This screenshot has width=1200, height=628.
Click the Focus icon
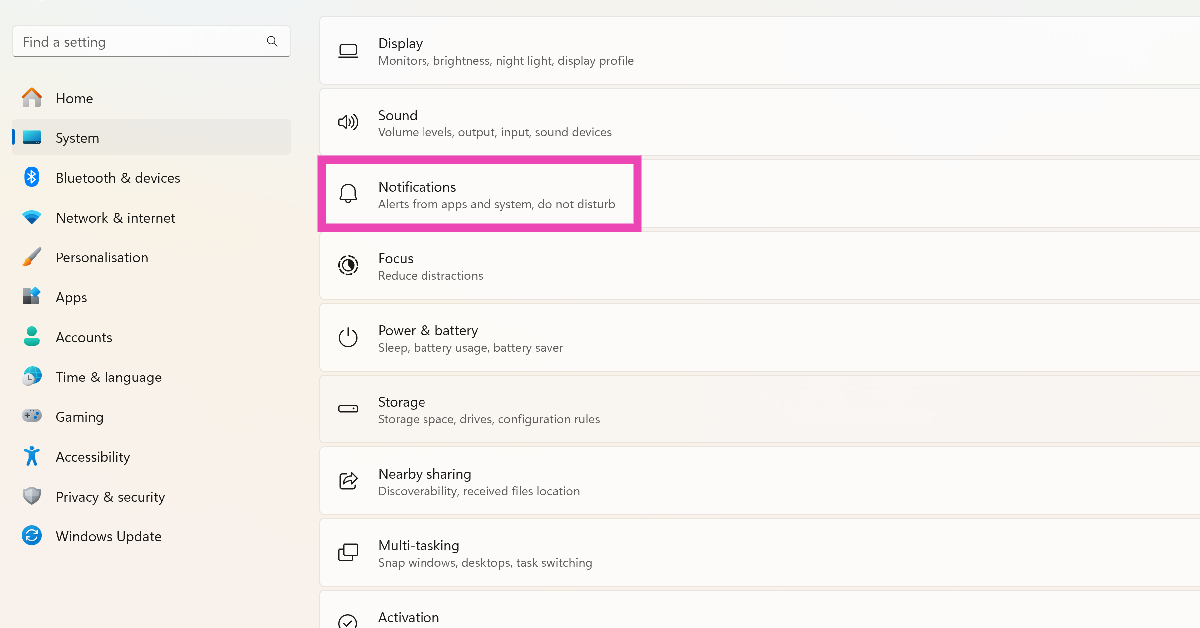tap(348, 265)
